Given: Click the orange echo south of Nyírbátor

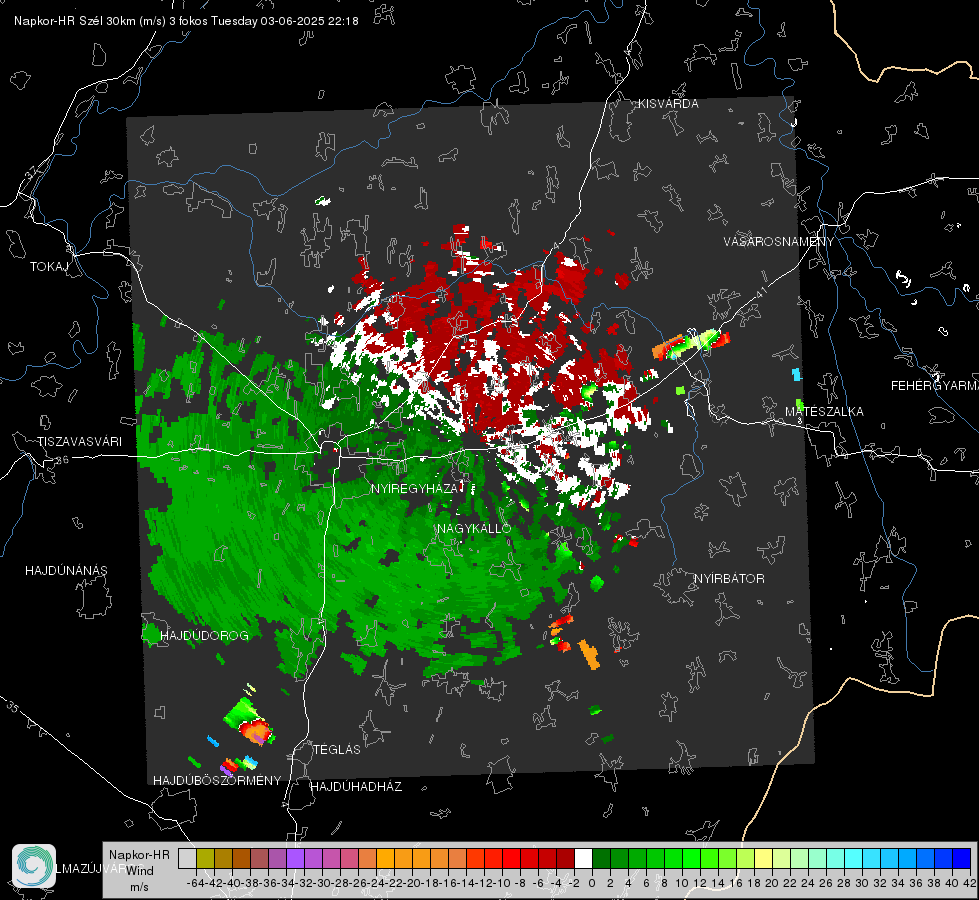Looking at the screenshot, I should tap(589, 655).
